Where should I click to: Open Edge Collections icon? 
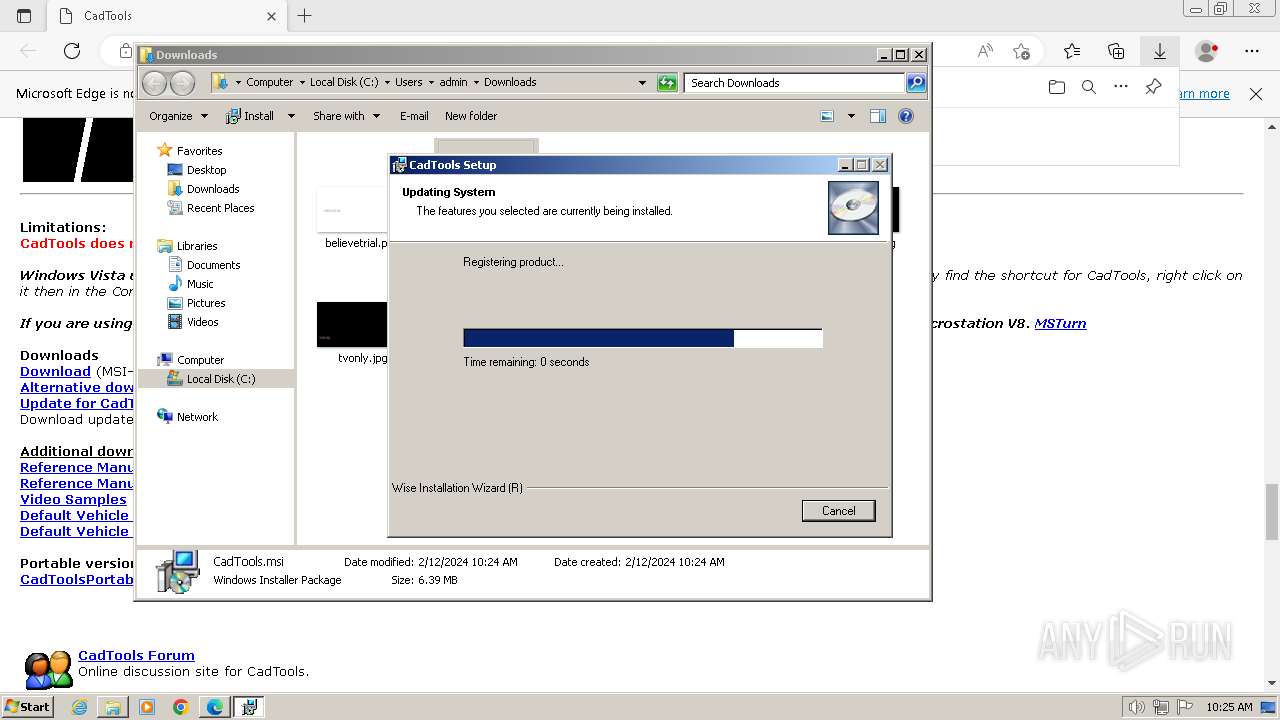click(1116, 51)
